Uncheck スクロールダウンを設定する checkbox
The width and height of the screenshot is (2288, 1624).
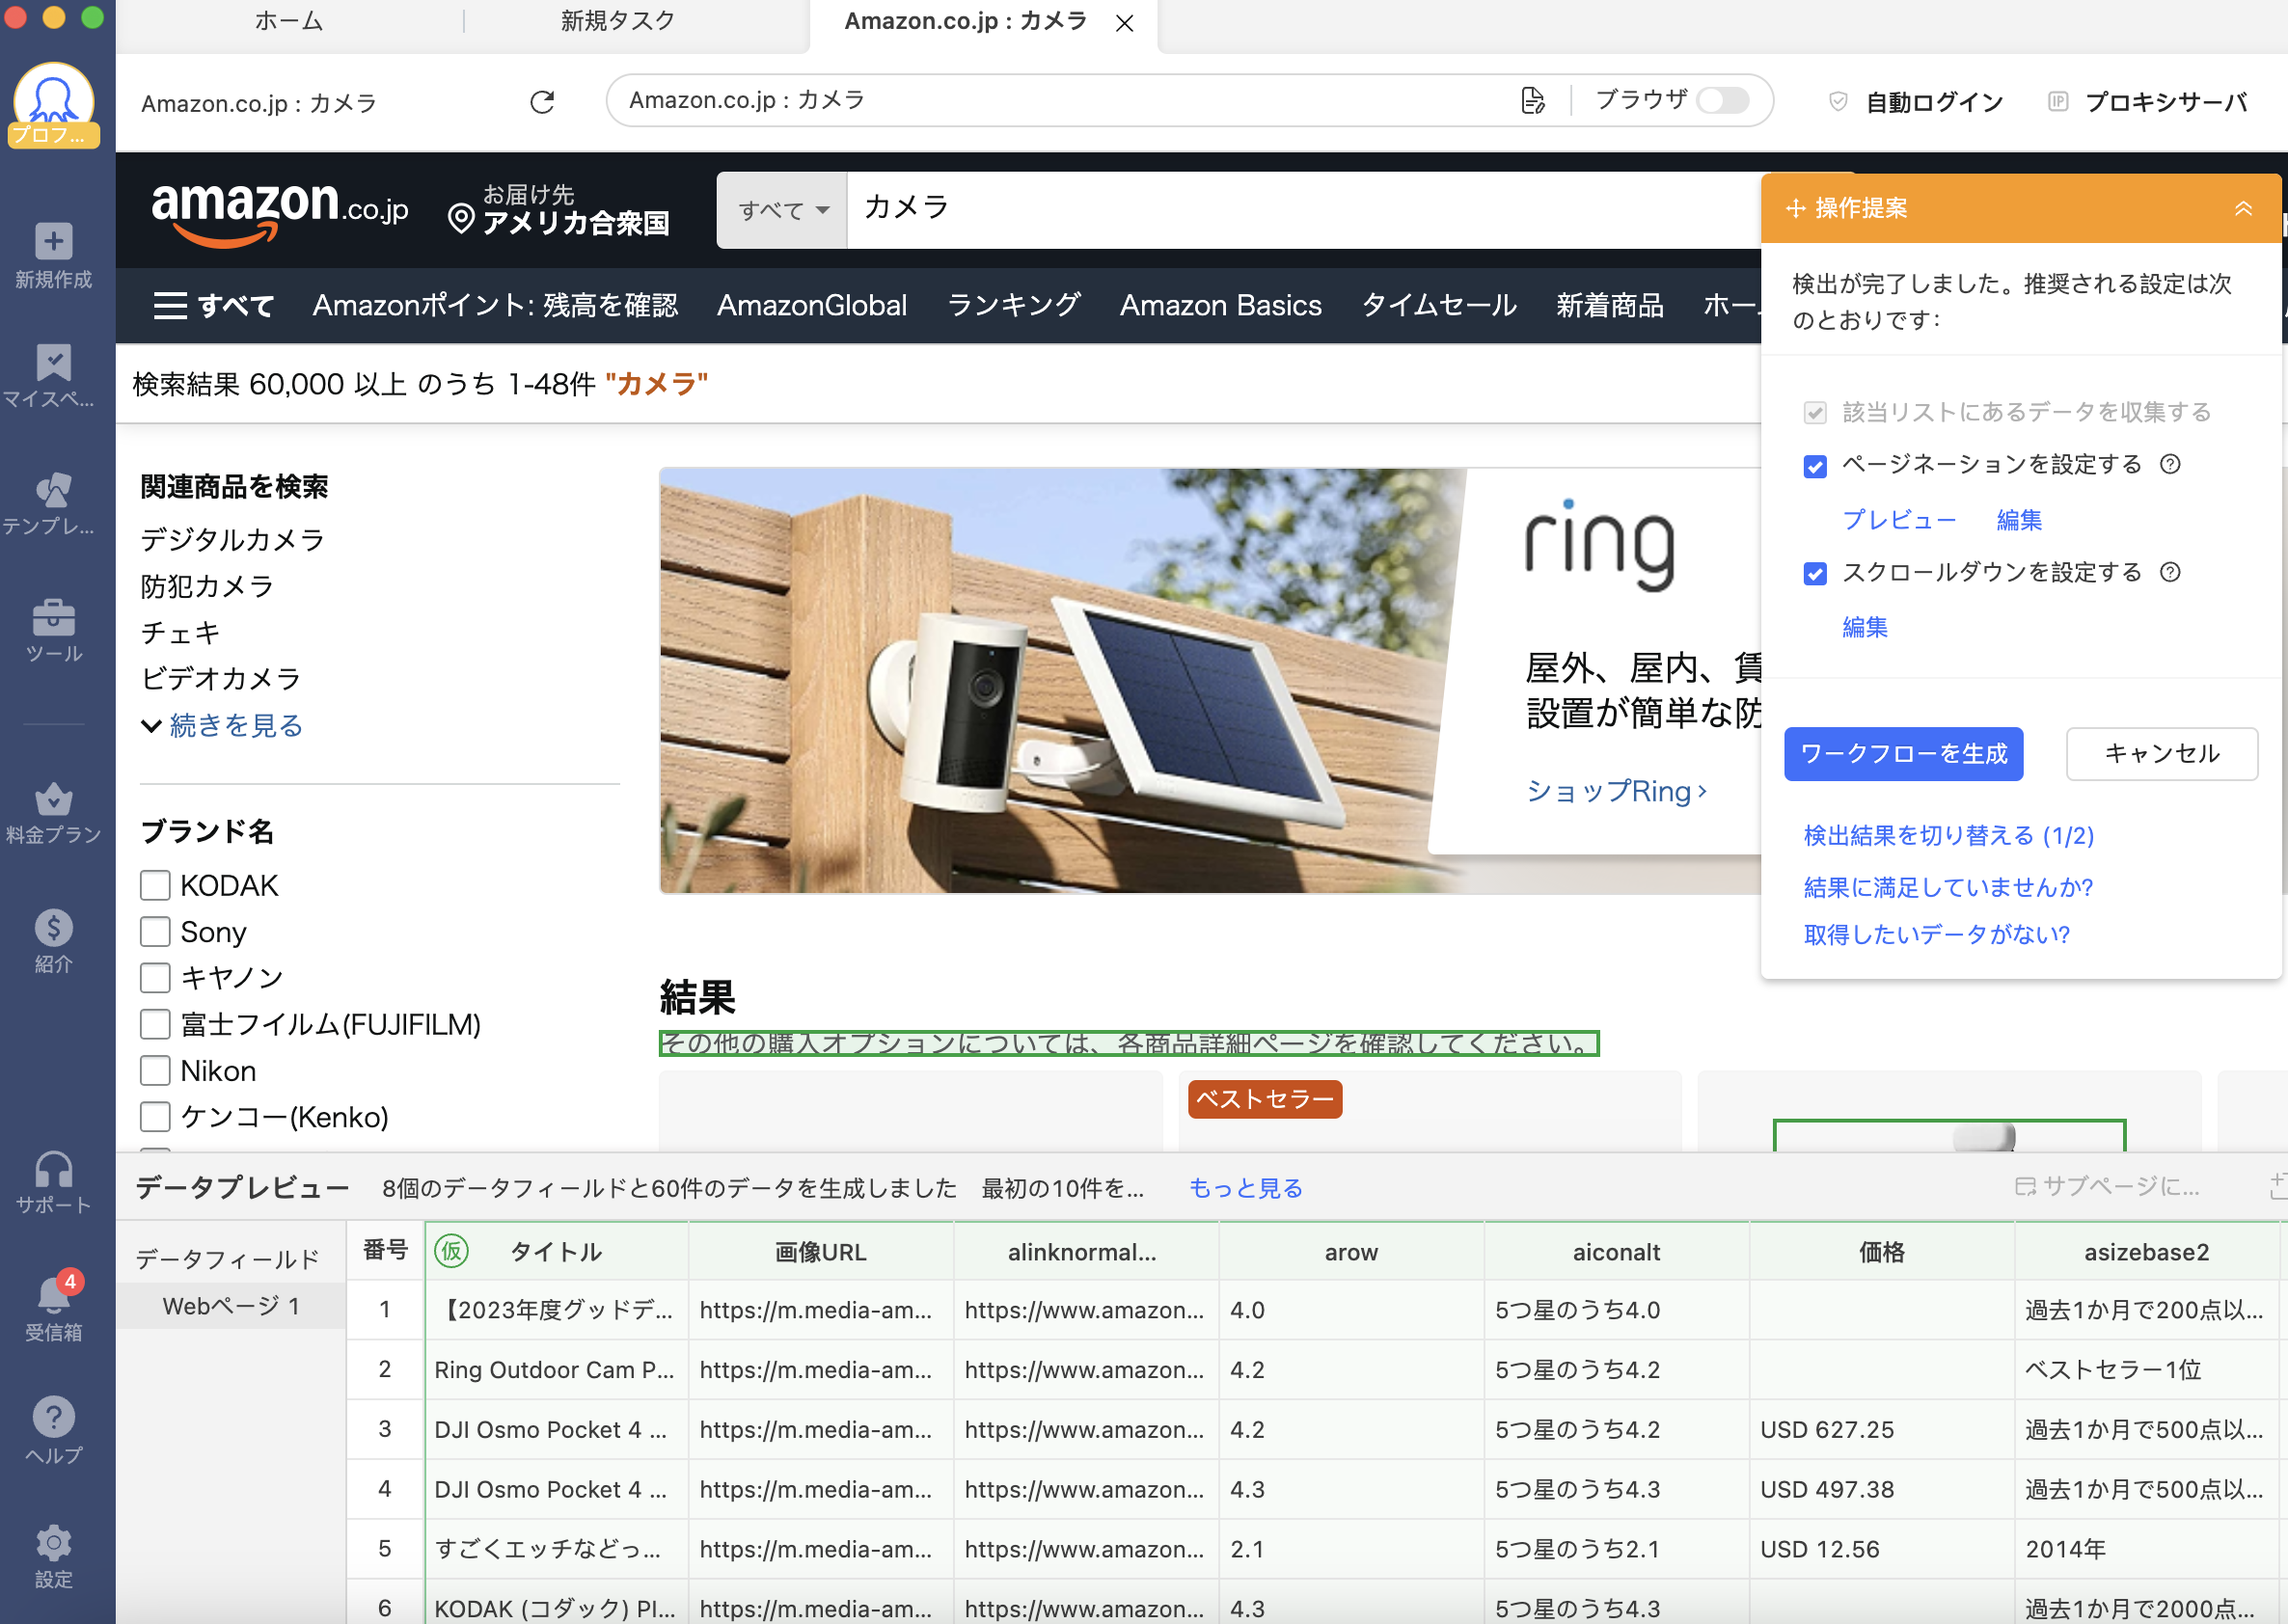[x=1815, y=573]
